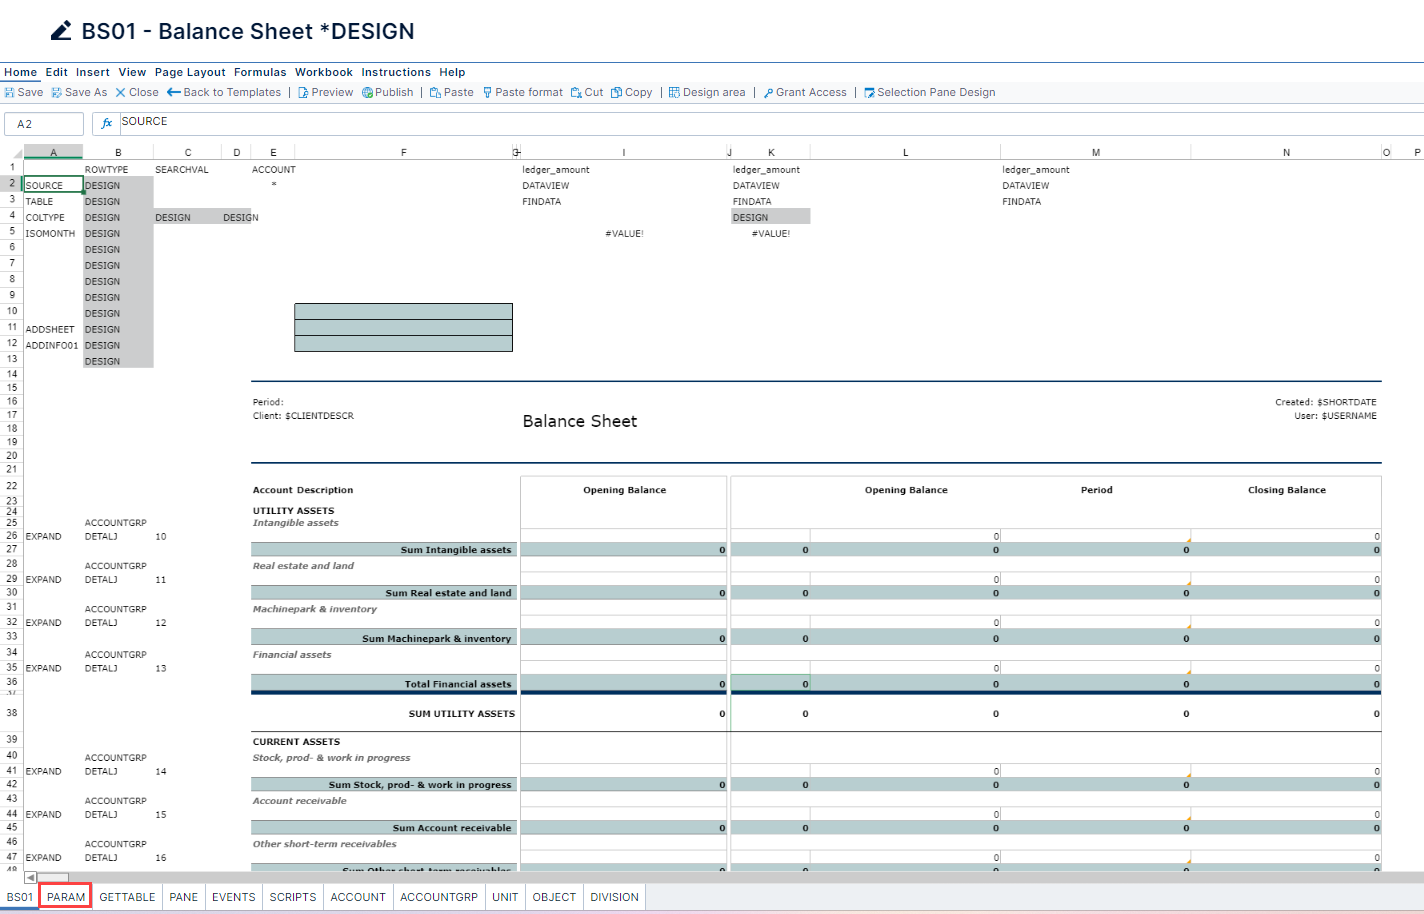Copy the selection using the Copy icon
The height and width of the screenshot is (914, 1424).
(632, 92)
